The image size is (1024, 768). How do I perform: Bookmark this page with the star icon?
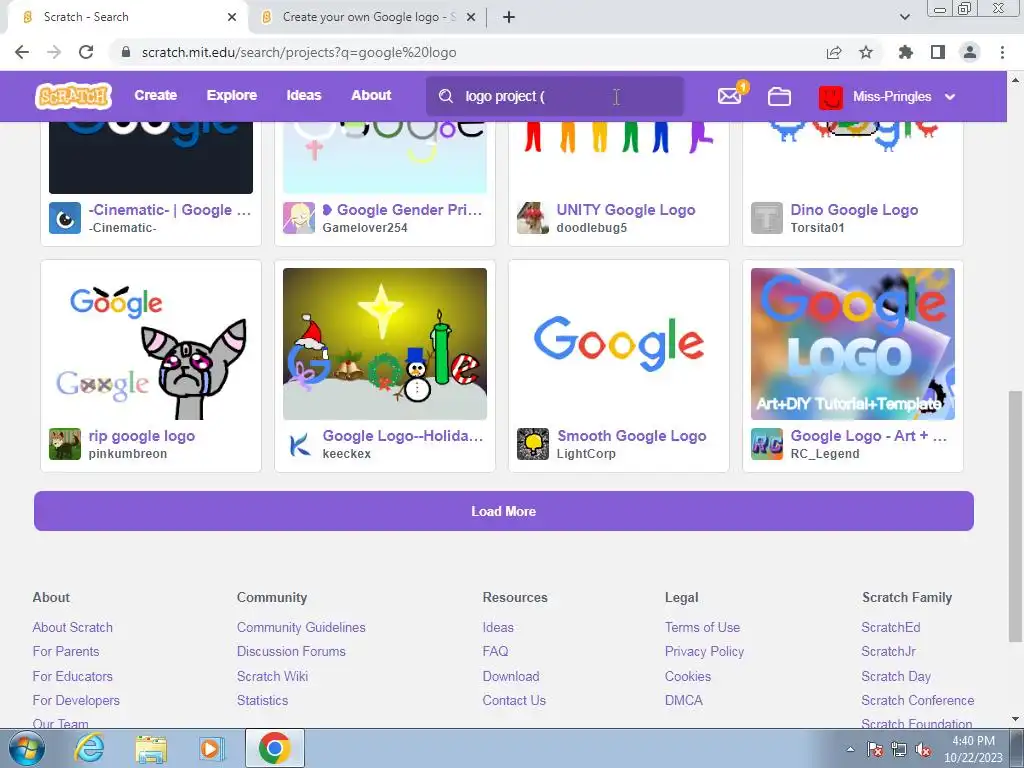[x=866, y=52]
